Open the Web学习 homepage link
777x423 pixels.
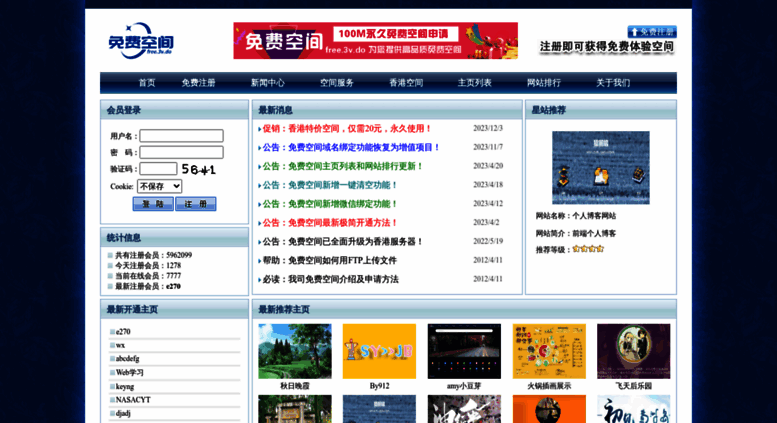pyautogui.click(x=129, y=372)
